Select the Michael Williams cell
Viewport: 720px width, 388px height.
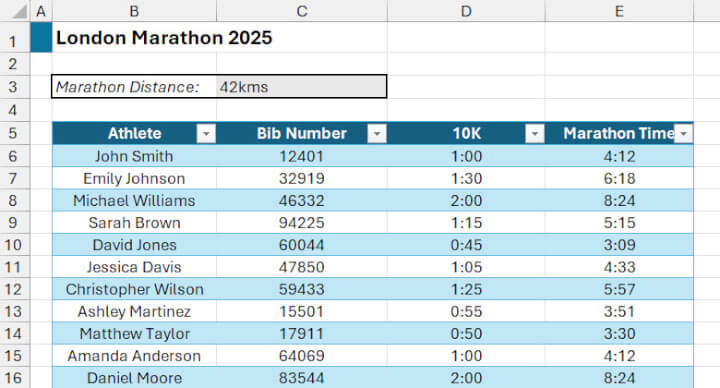click(x=134, y=200)
